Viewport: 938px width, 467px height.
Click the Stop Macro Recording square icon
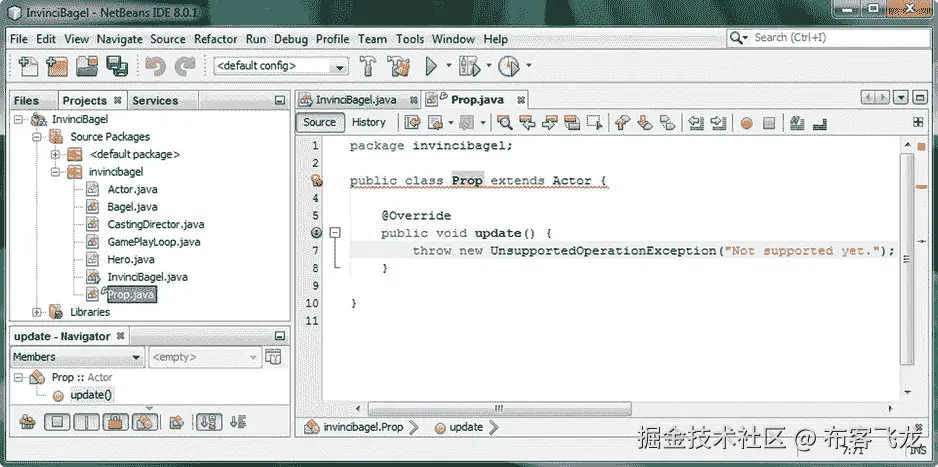coord(769,123)
